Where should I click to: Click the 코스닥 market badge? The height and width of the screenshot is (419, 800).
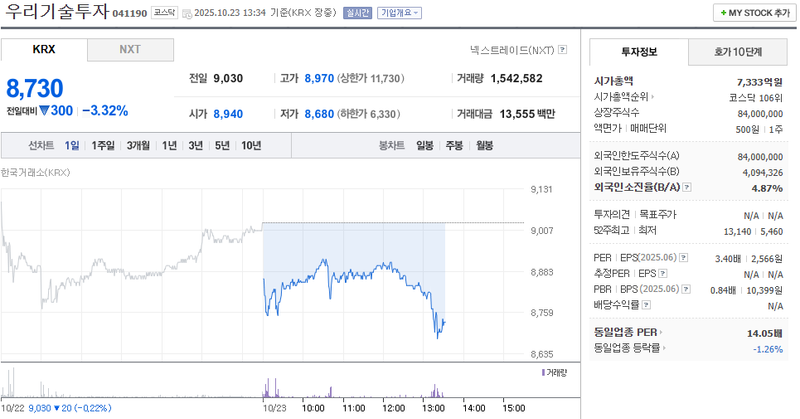click(x=164, y=13)
